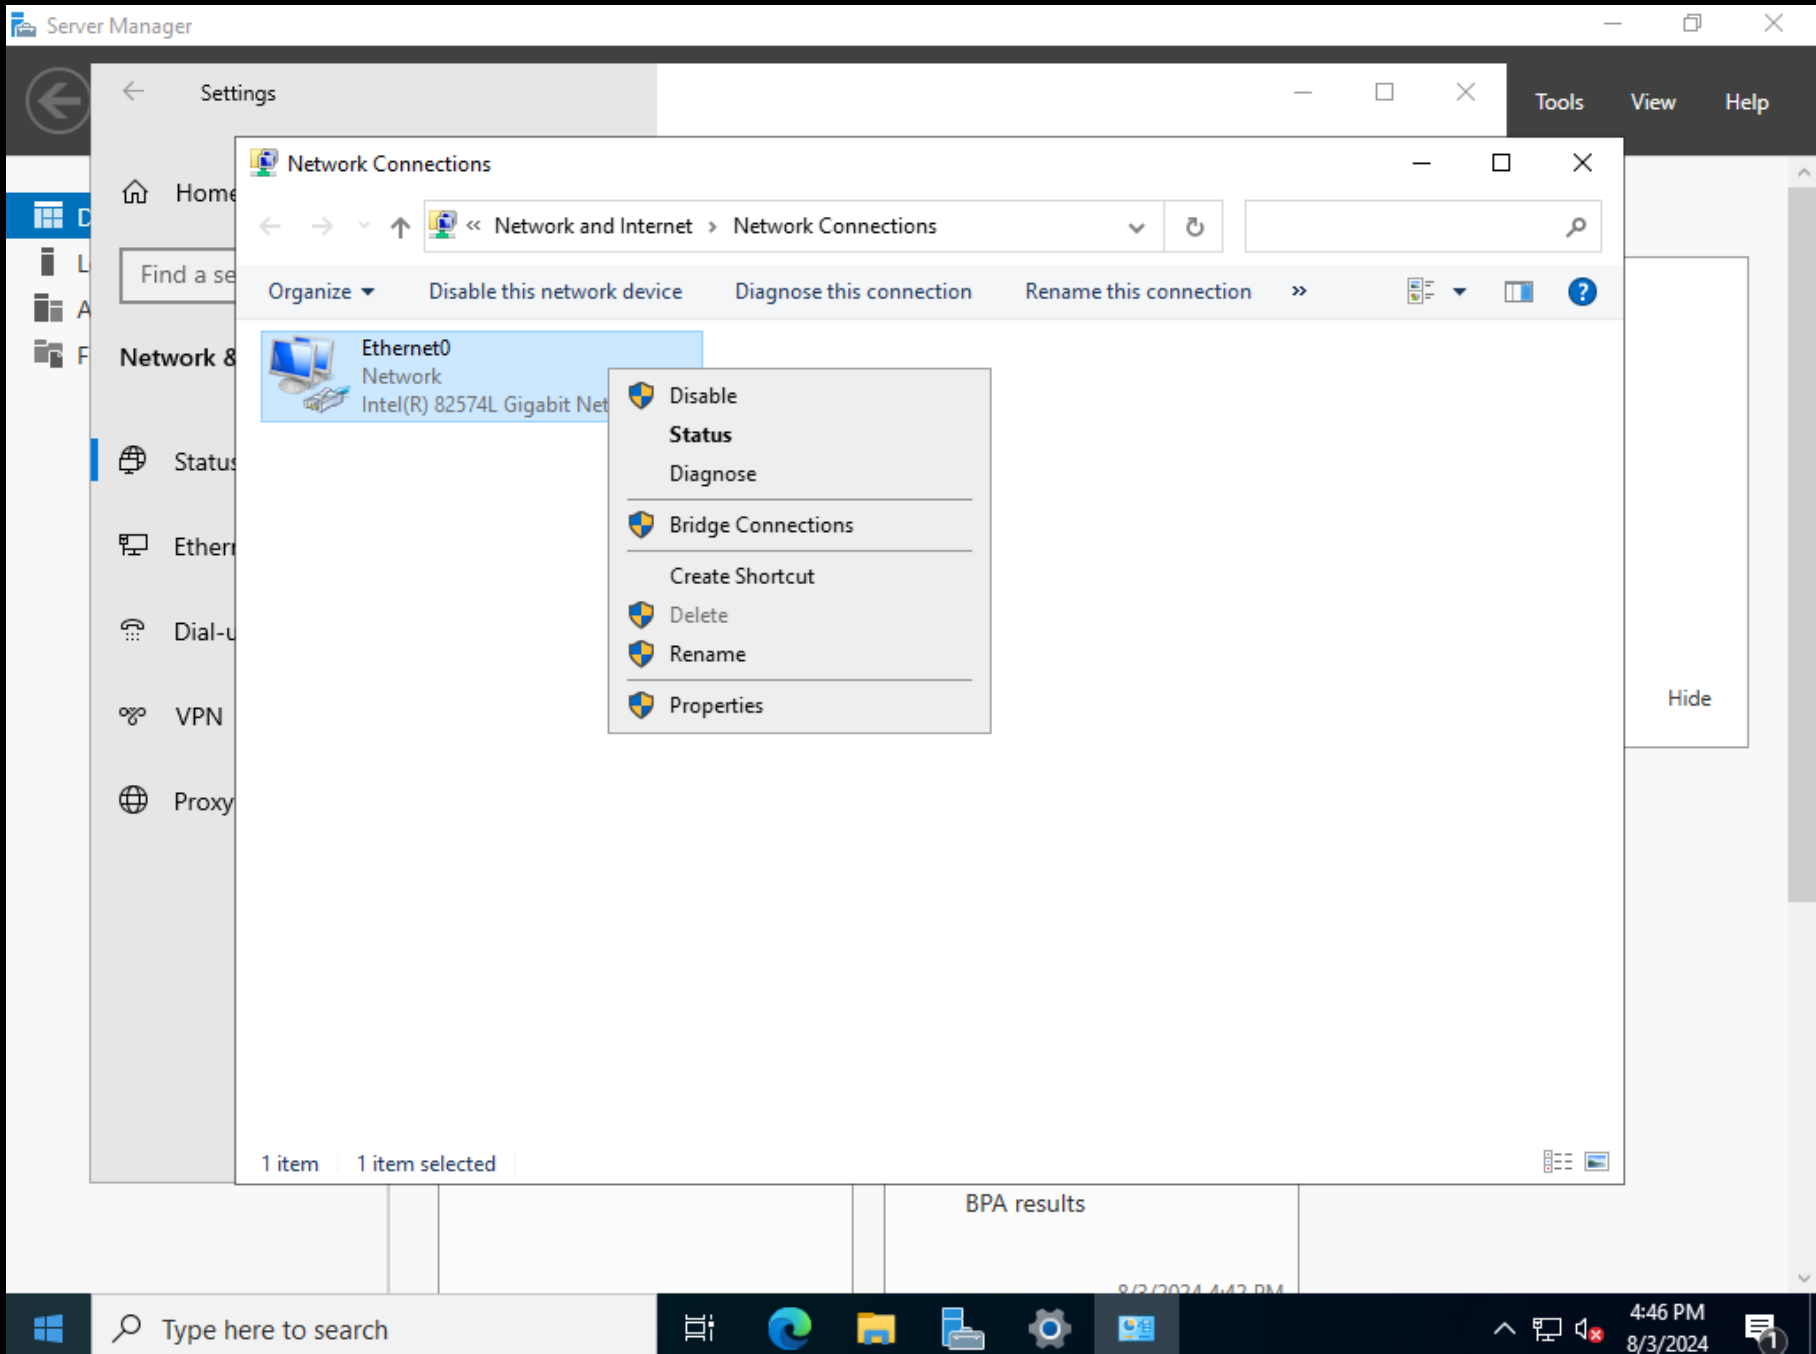Click the taskbar search box
The image size is (1816, 1354).
click(x=374, y=1328)
